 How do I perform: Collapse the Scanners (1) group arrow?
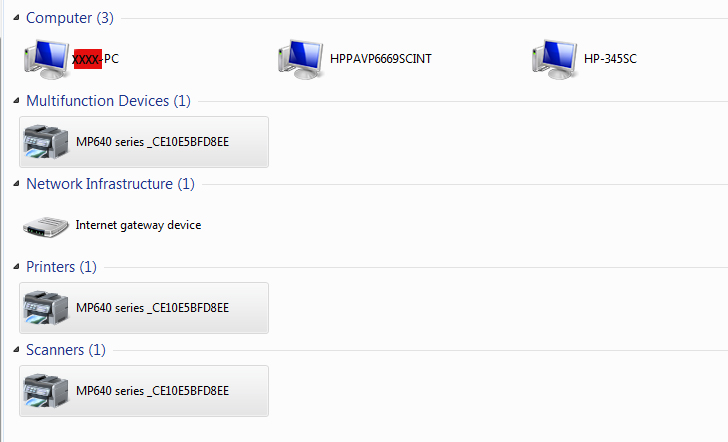tap(16, 350)
